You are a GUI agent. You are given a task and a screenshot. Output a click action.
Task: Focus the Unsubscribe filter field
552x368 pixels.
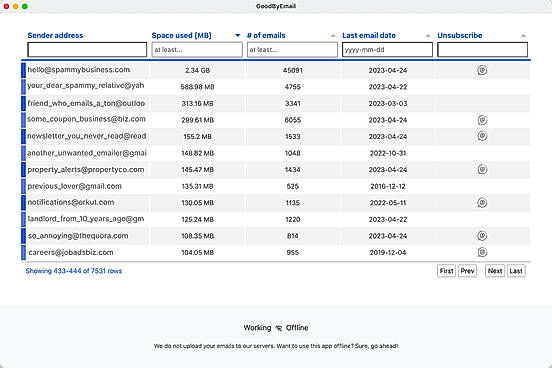[x=482, y=50]
